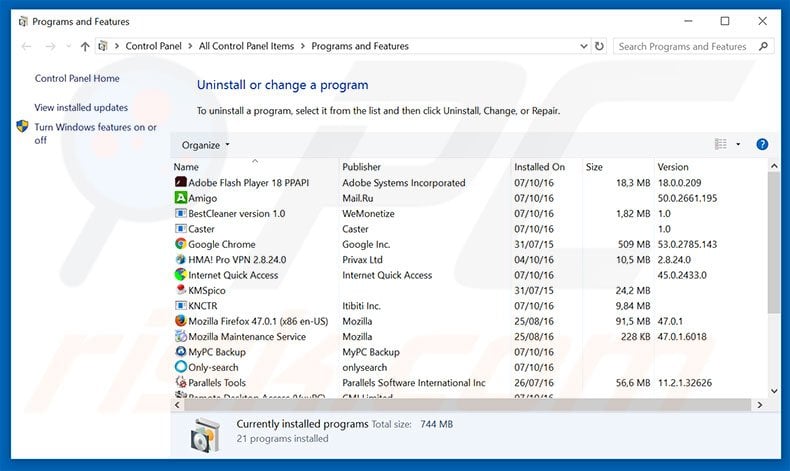The image size is (790, 471).
Task: Click the 53.0.2785.143 version cell
Action: click(x=687, y=244)
